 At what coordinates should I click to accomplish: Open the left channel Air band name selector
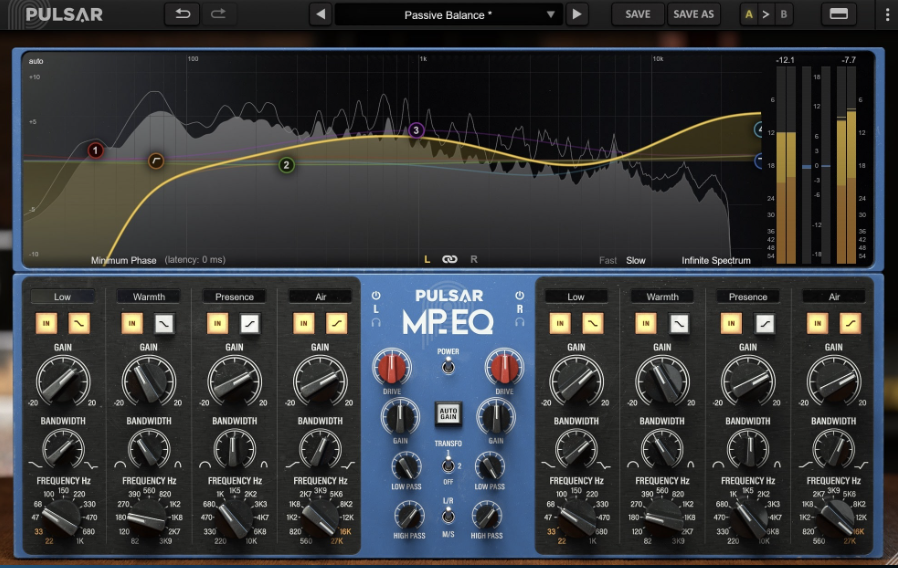click(320, 297)
